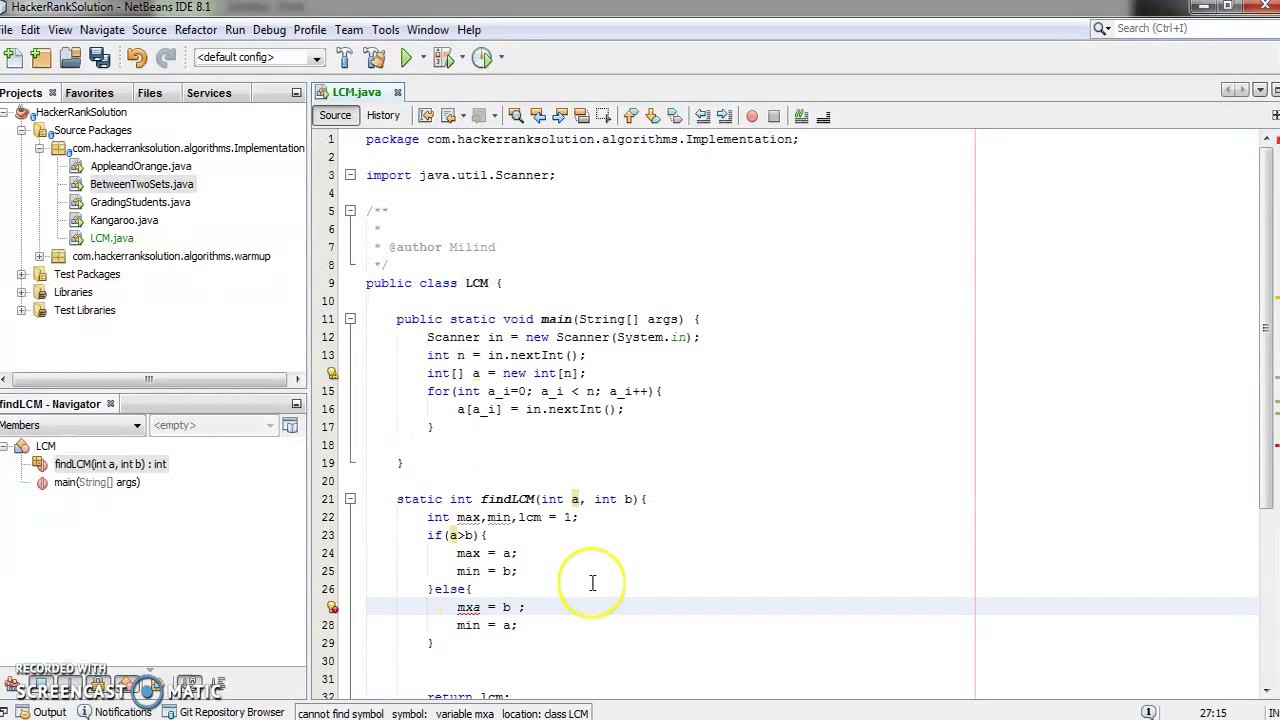Click the Profile Project clock icon
This screenshot has width=1280, height=720.
pos(481,57)
